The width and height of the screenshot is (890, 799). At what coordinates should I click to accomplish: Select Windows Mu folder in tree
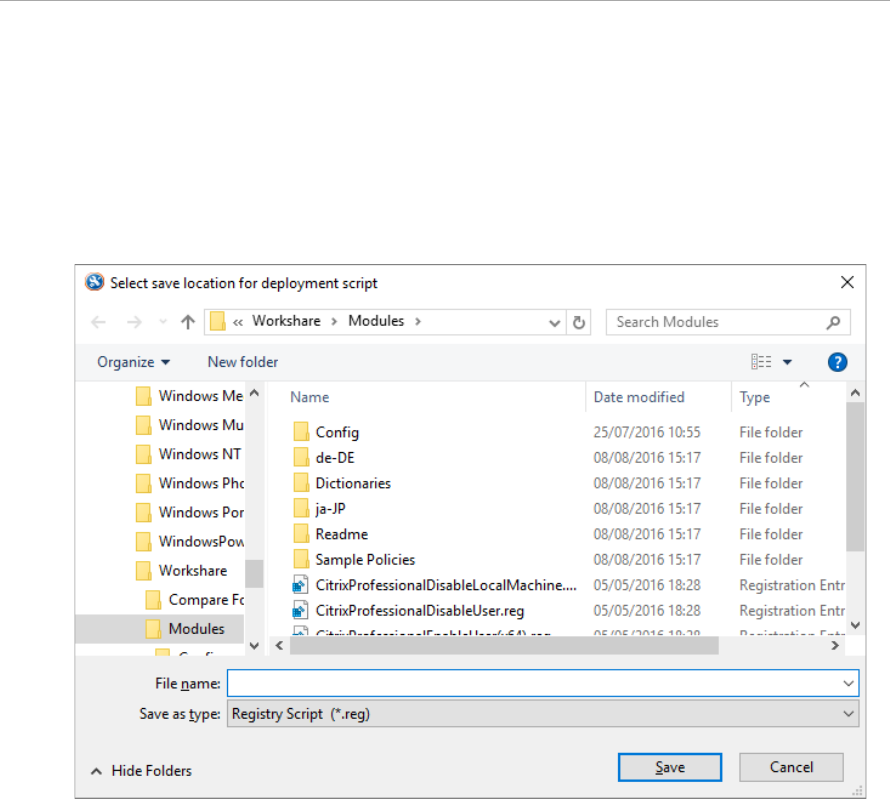(190, 424)
